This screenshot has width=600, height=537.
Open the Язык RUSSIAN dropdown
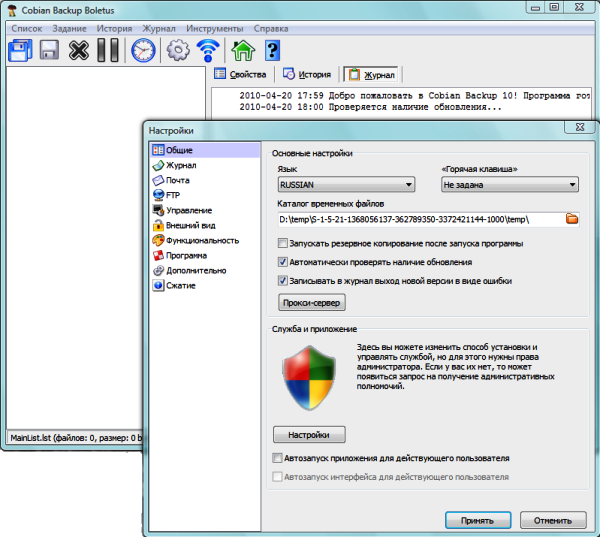346,185
